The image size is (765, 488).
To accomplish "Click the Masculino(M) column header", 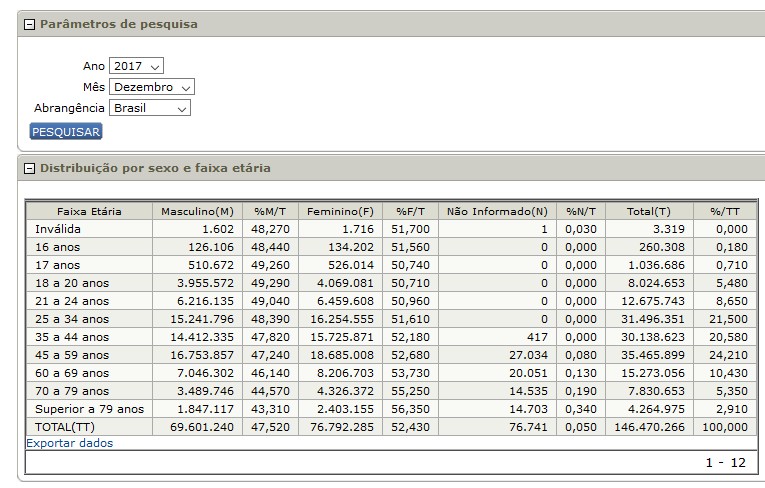I will pyautogui.click(x=197, y=211).
